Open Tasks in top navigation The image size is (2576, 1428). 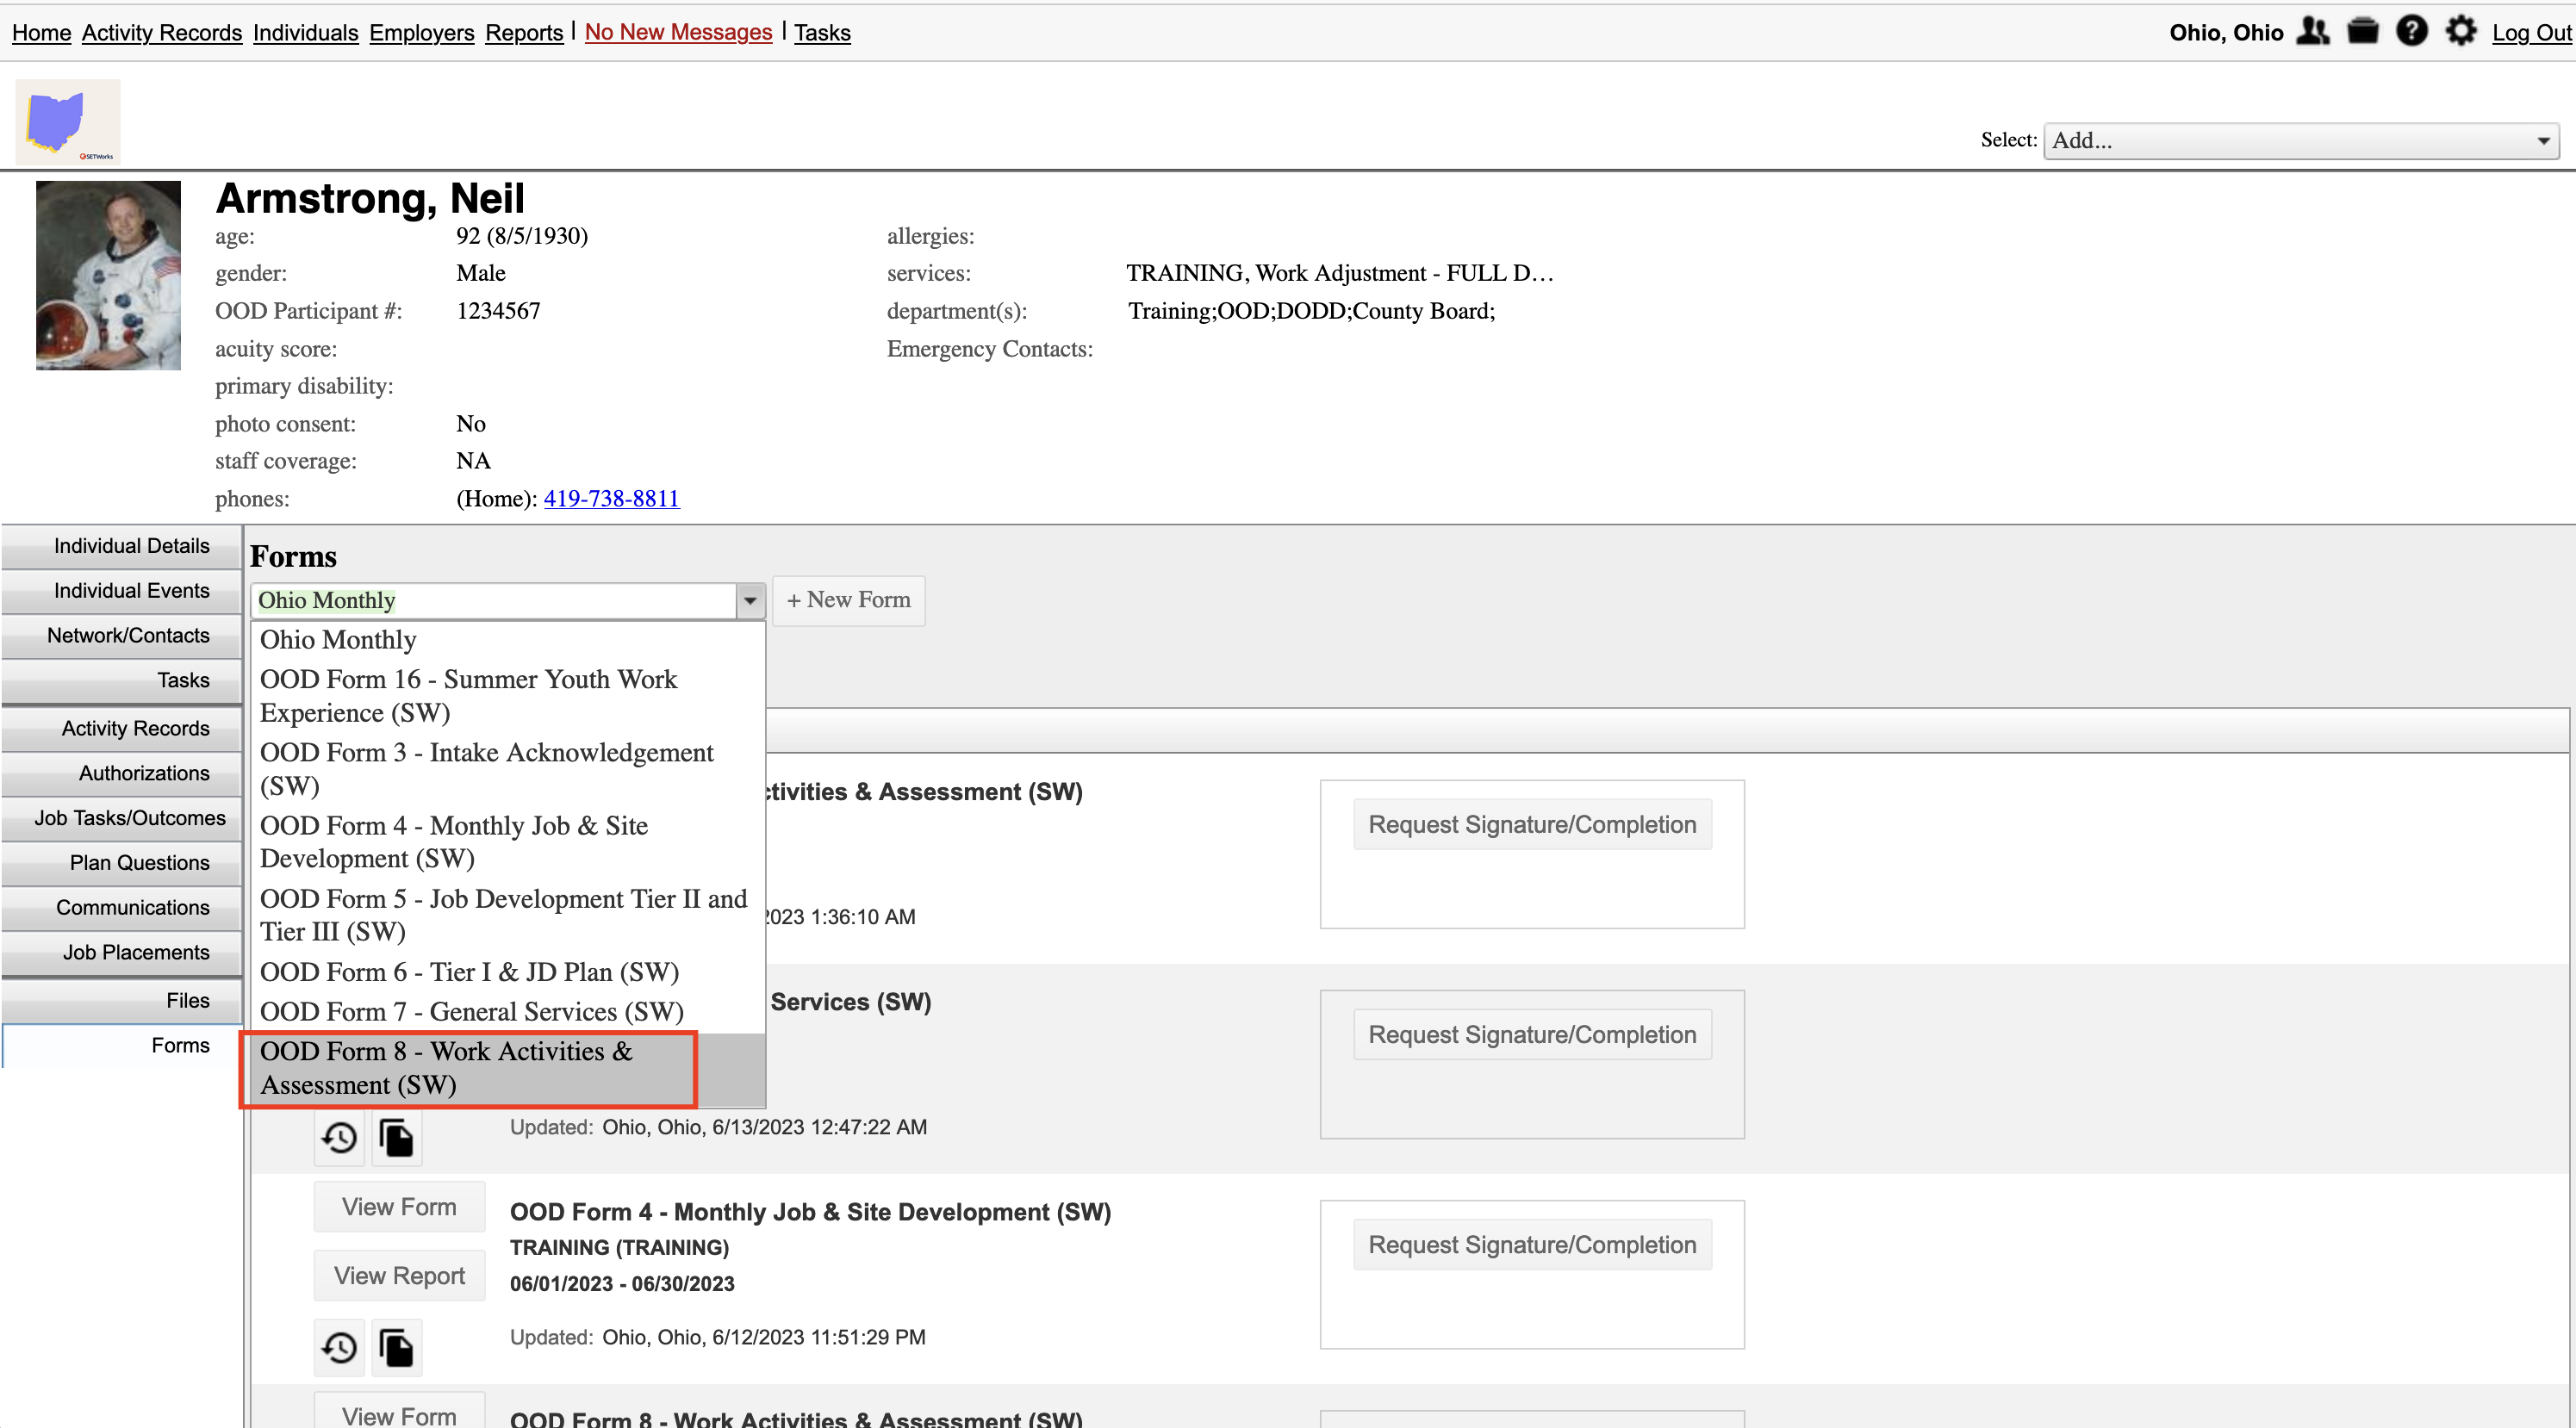pos(822,32)
